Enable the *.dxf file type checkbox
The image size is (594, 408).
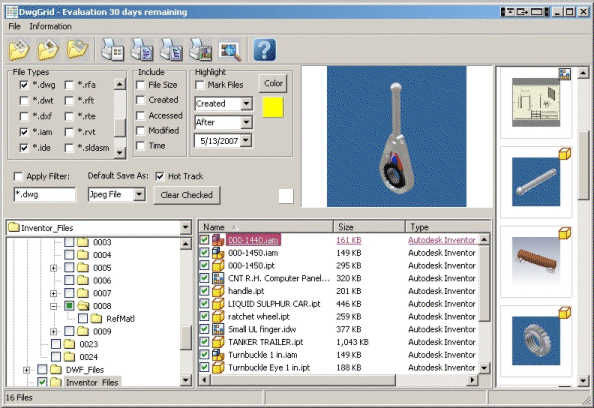click(x=24, y=116)
